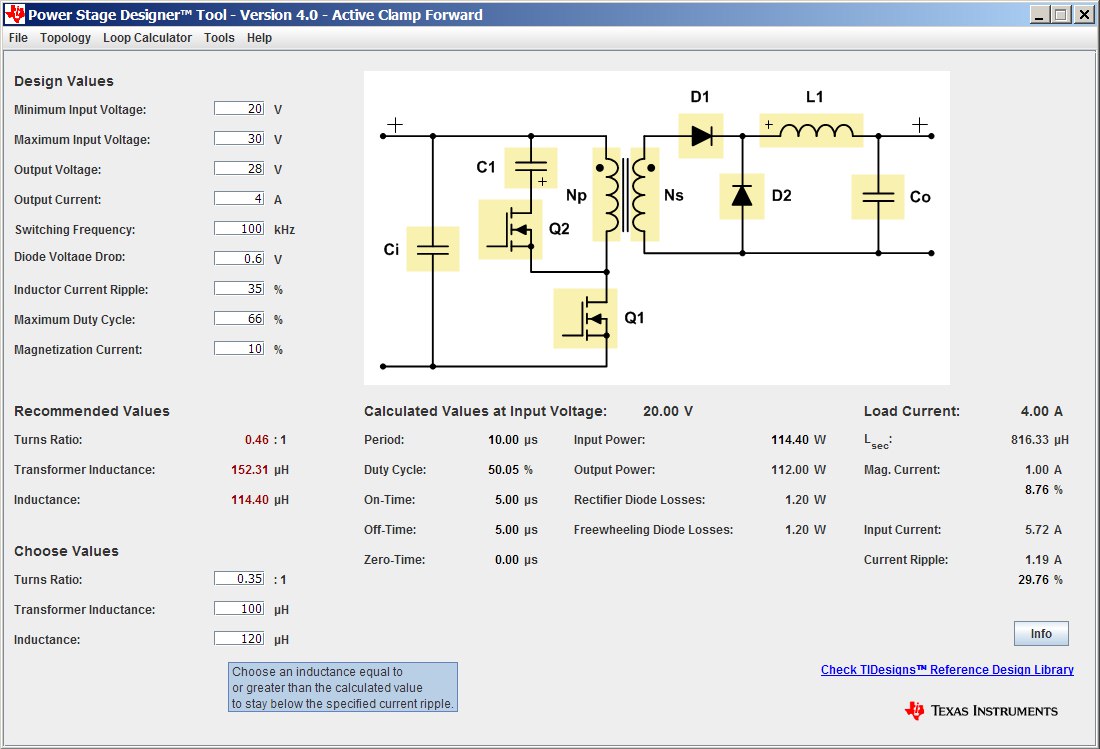
Task: Select the C1 clamp capacitor symbol
Action: point(531,168)
